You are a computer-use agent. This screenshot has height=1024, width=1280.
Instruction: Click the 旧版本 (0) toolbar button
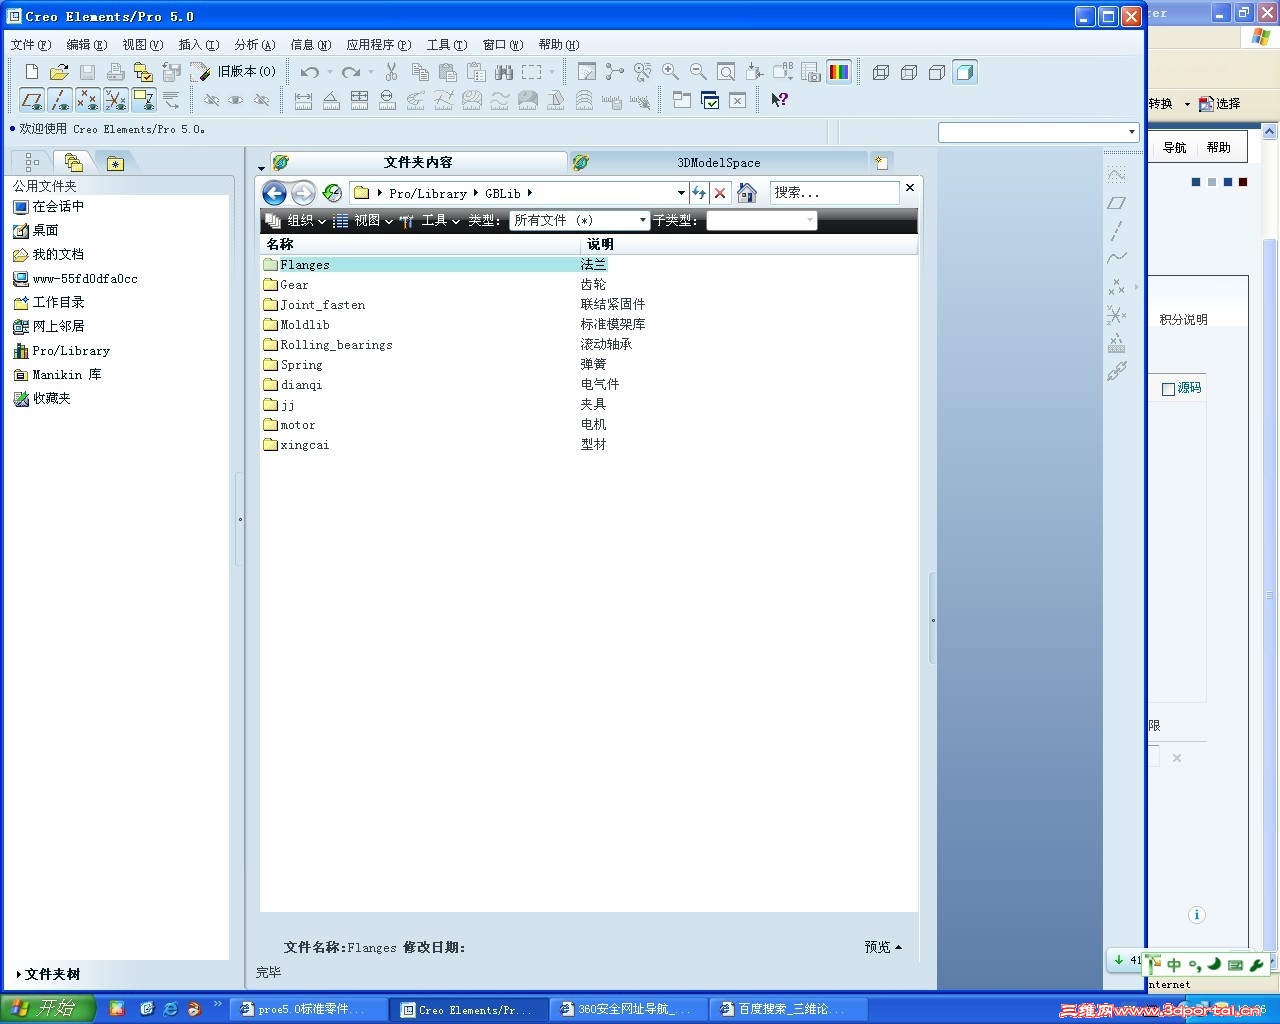point(234,72)
